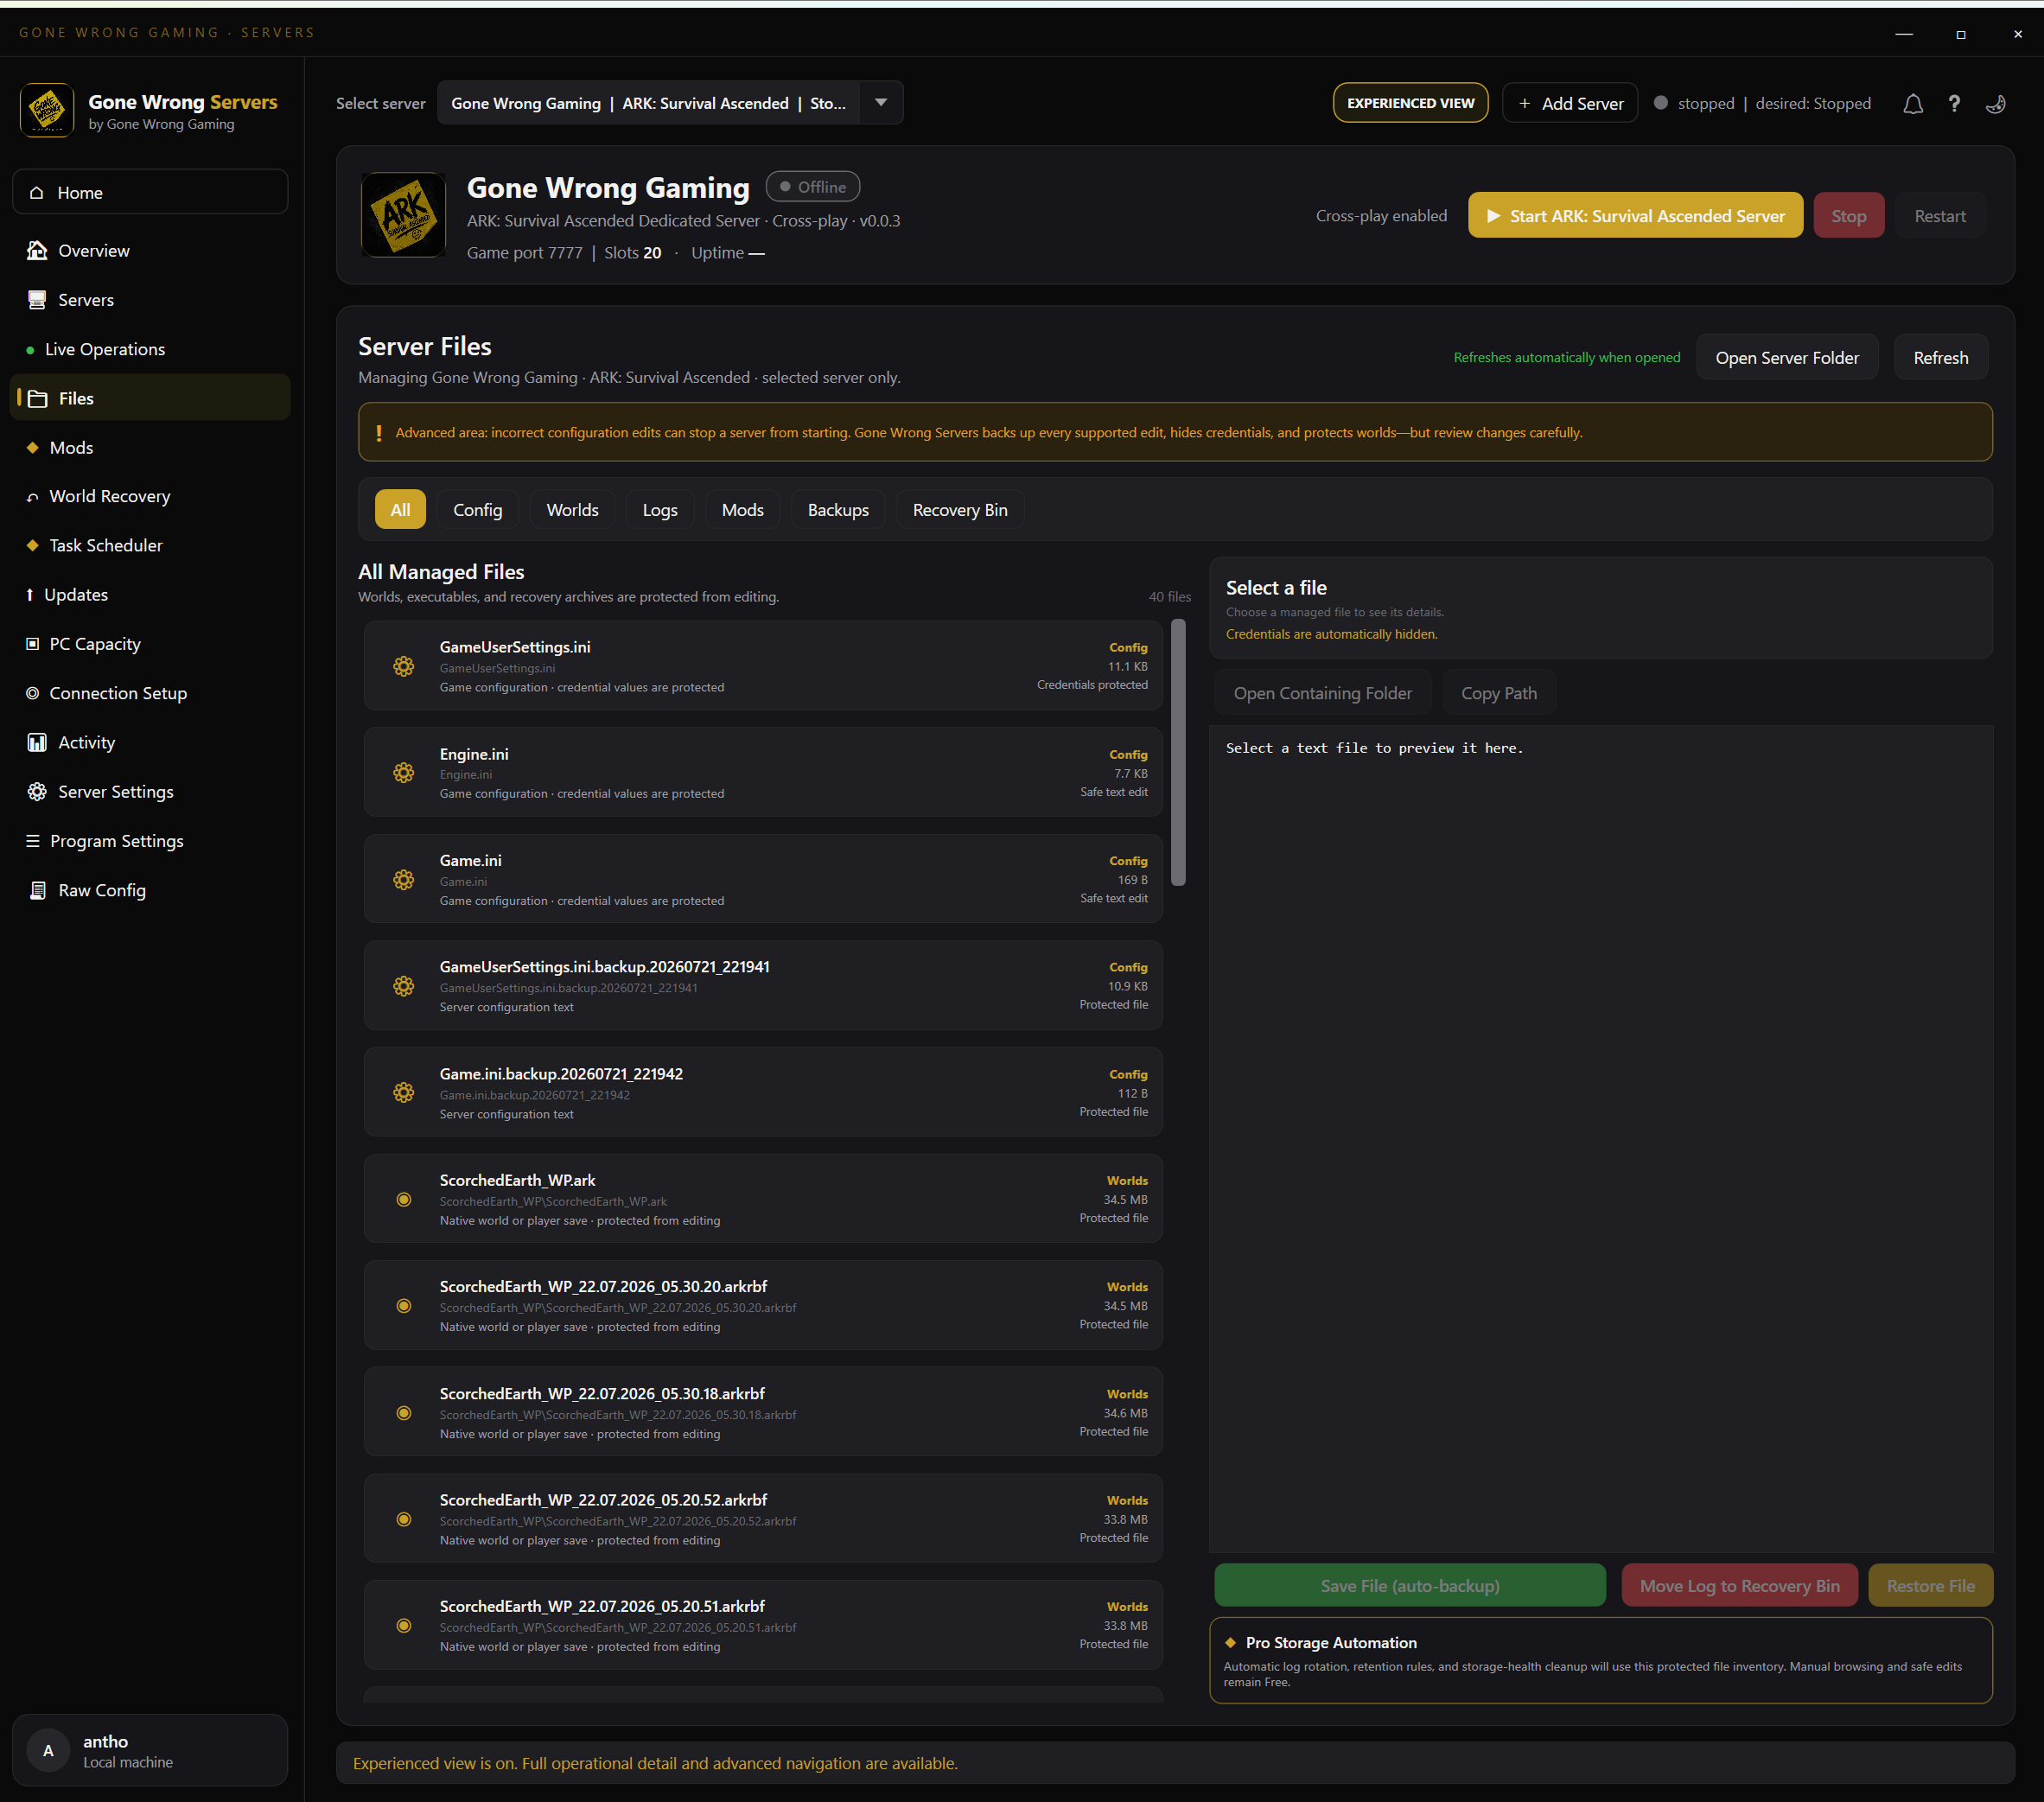Click the Select server combo box text
This screenshot has width=2044, height=1802.
point(648,103)
